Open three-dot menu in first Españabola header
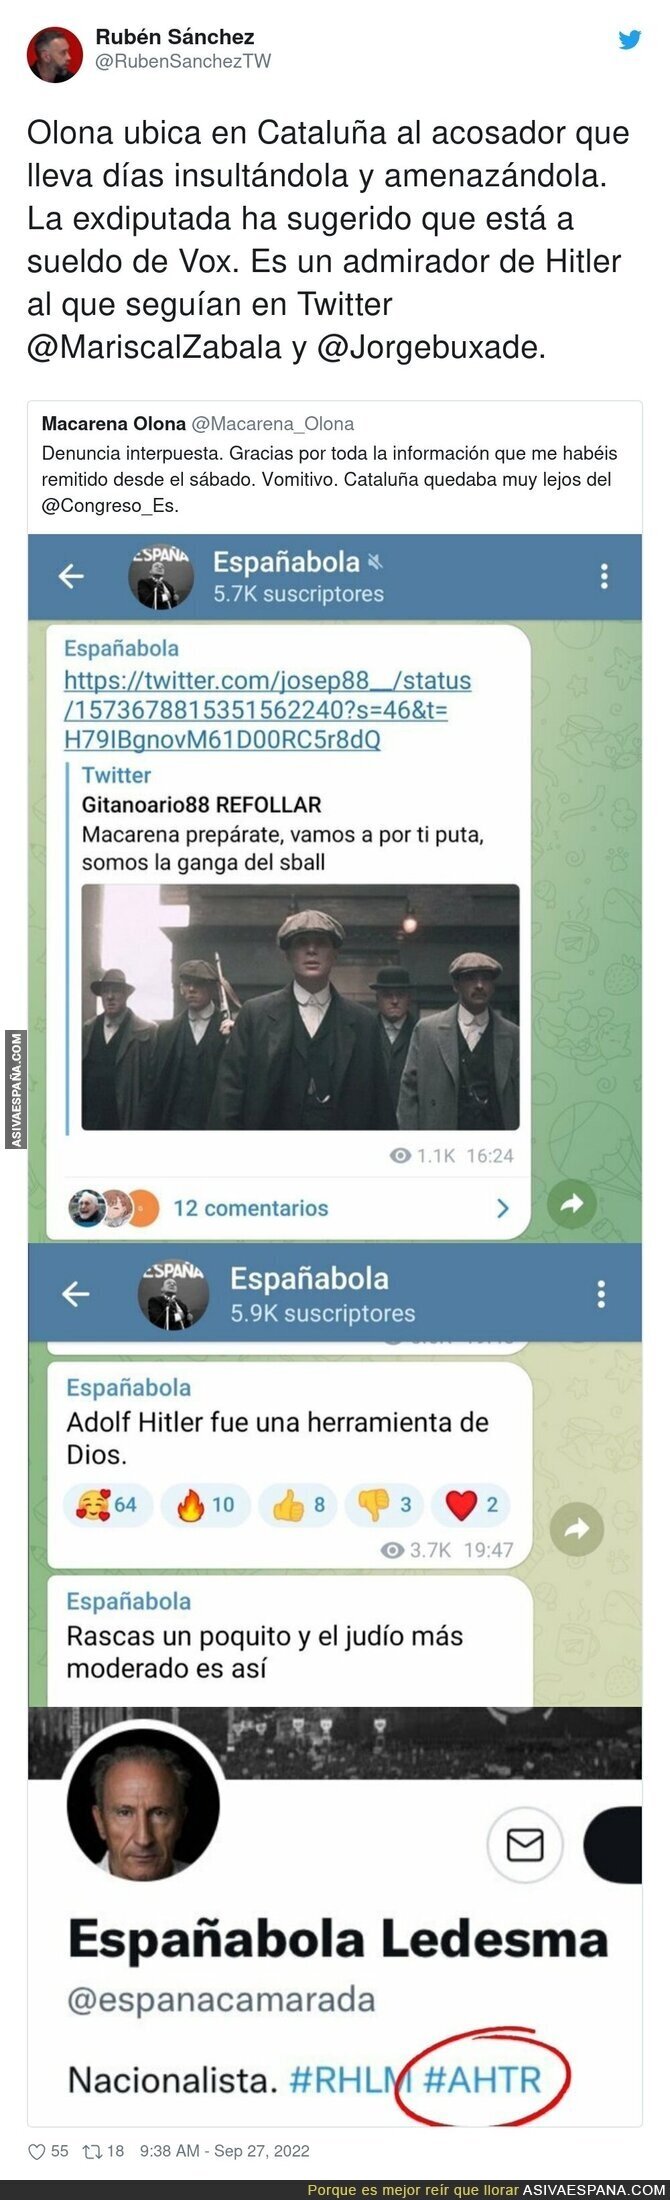 (603, 576)
